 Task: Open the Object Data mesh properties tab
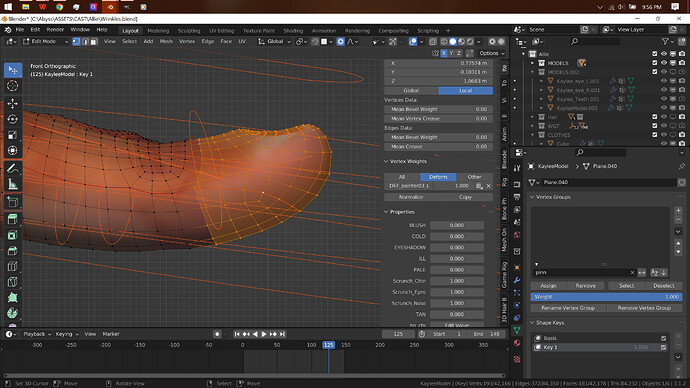(x=517, y=330)
